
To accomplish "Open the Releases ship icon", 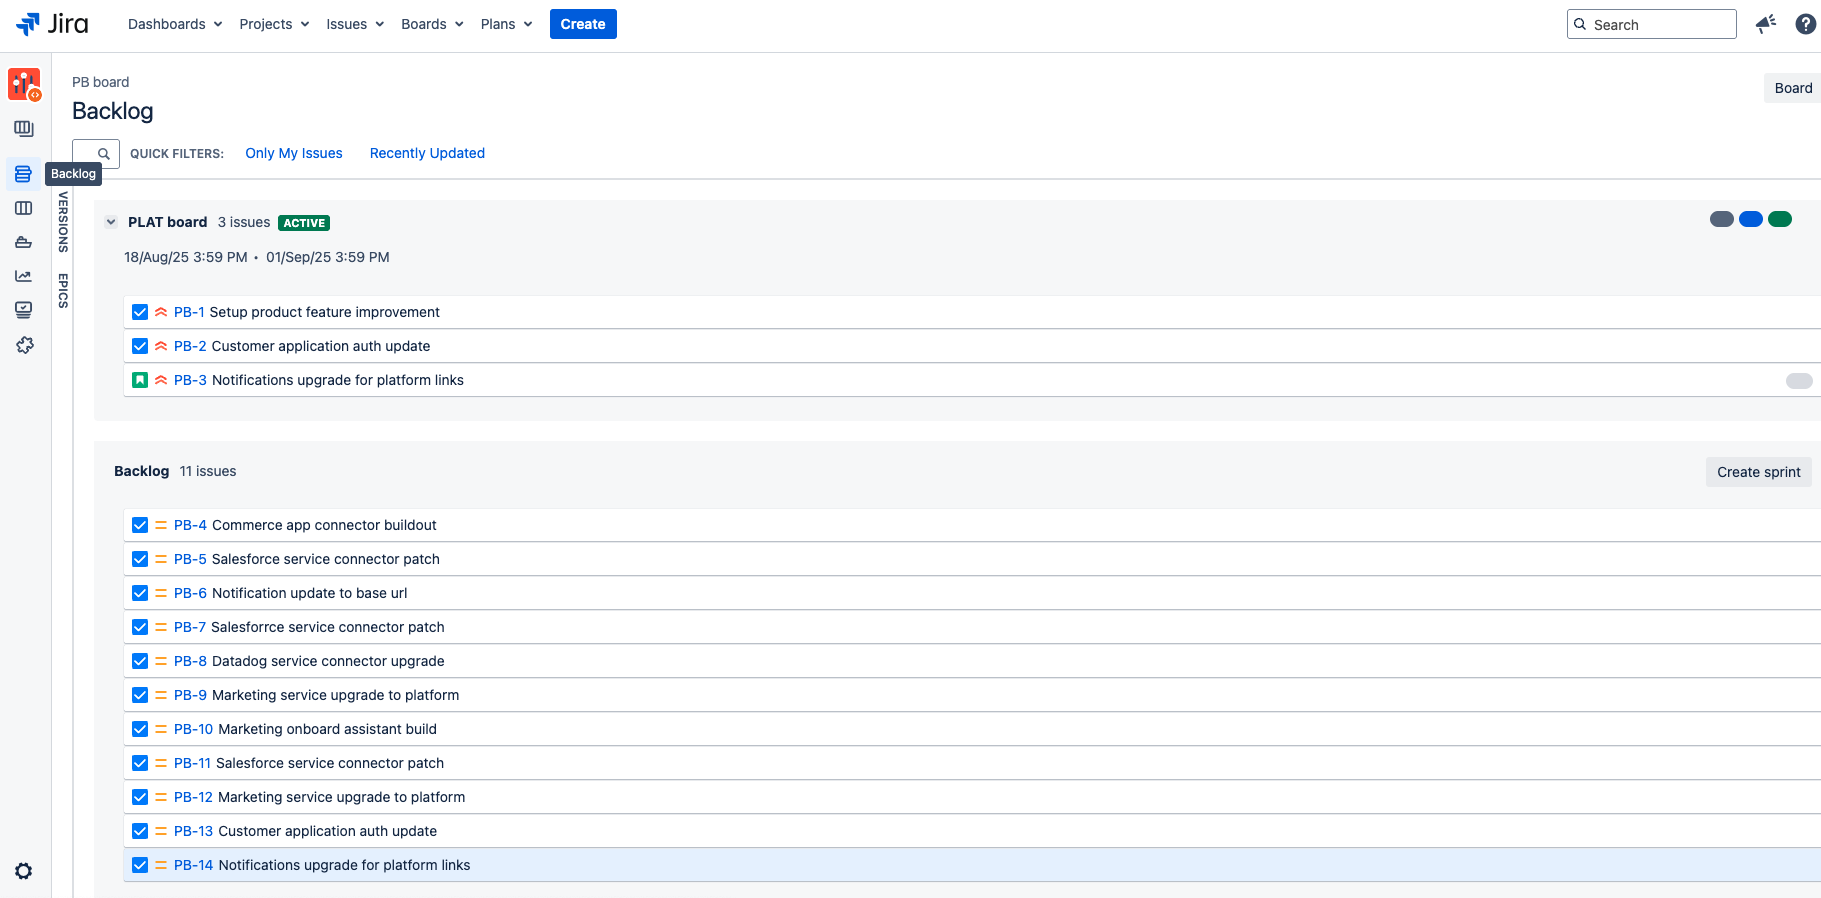I will pos(23,242).
